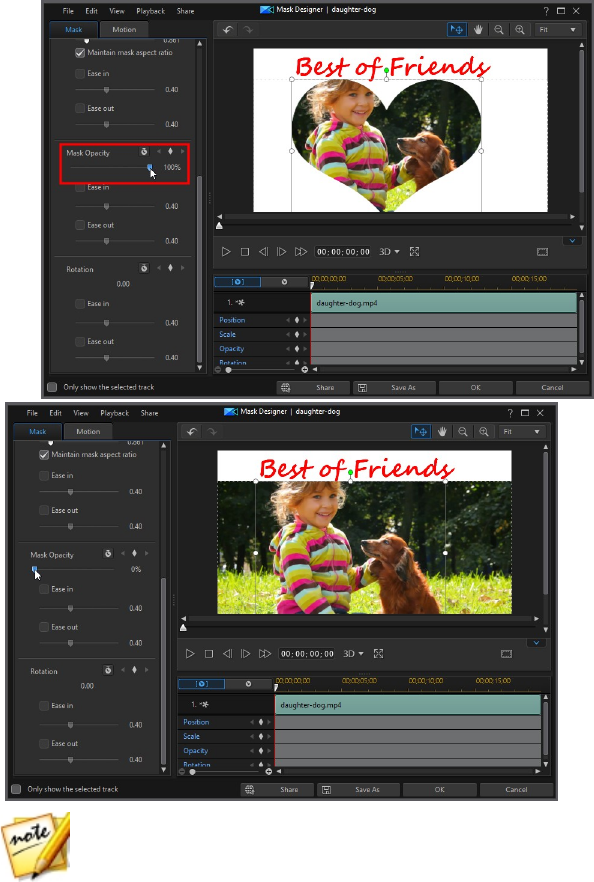The image size is (594, 882).
Task: Switch to Motion tab in full-photo preview window
Action: 88,432
